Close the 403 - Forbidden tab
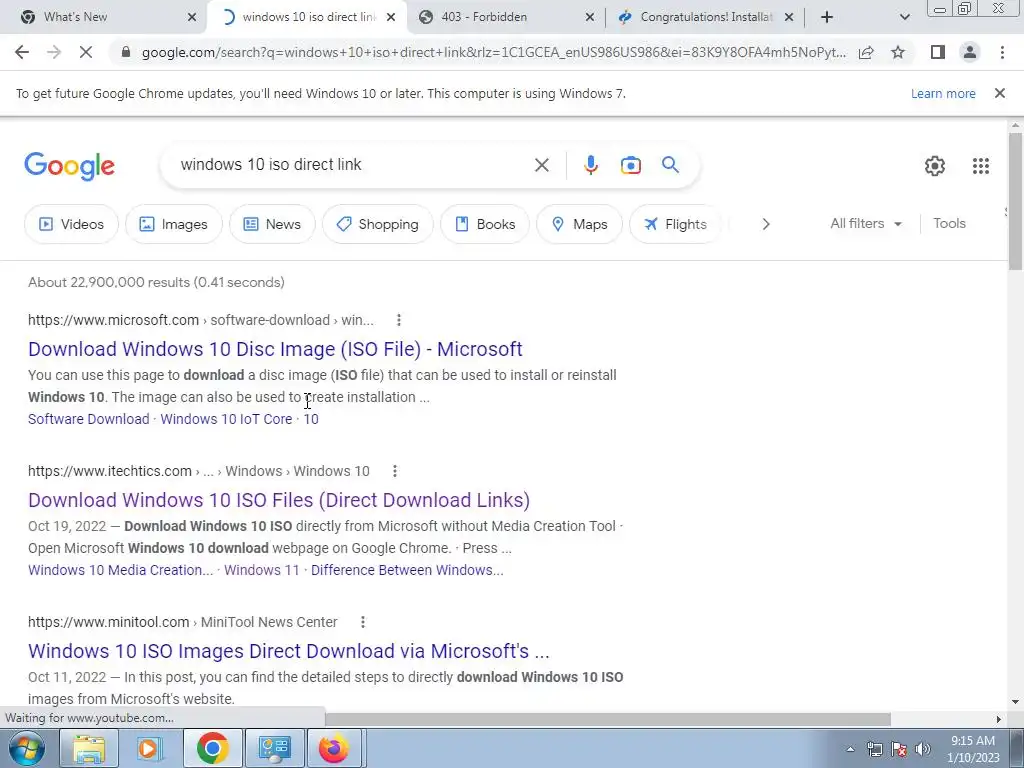The height and width of the screenshot is (768, 1024). click(589, 18)
